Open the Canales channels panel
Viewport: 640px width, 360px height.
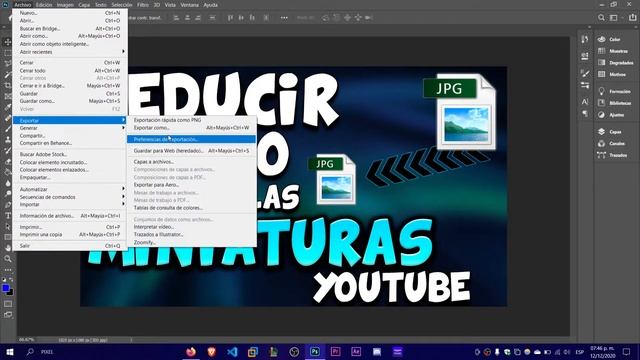tap(611, 144)
